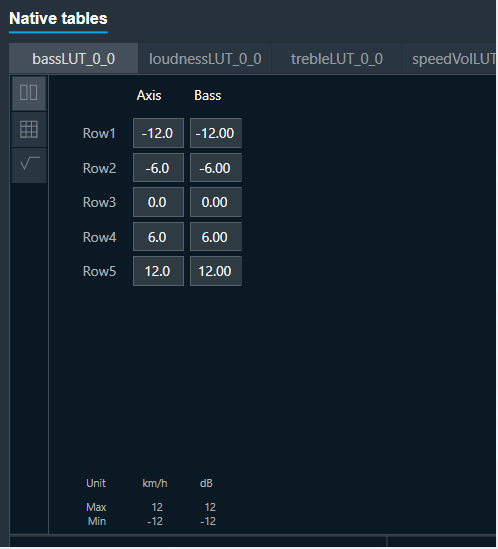The width and height of the screenshot is (498, 549).
Task: Click the Max label
Action: [96, 507]
